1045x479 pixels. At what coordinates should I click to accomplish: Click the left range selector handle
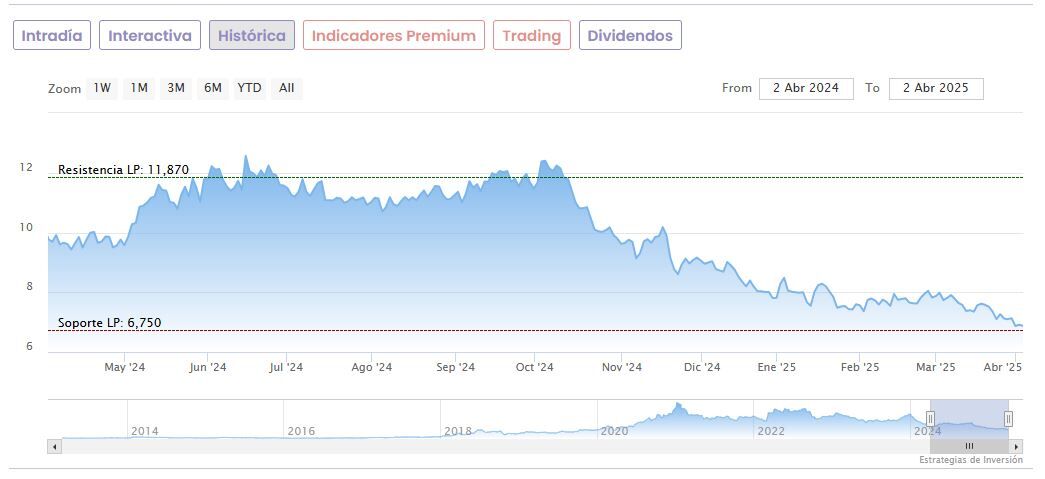coord(930,418)
